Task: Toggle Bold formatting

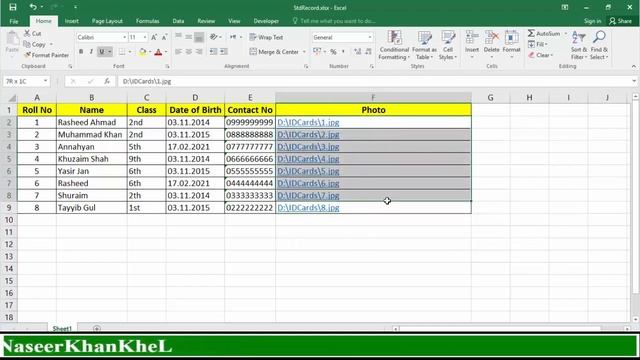Action: click(81, 52)
